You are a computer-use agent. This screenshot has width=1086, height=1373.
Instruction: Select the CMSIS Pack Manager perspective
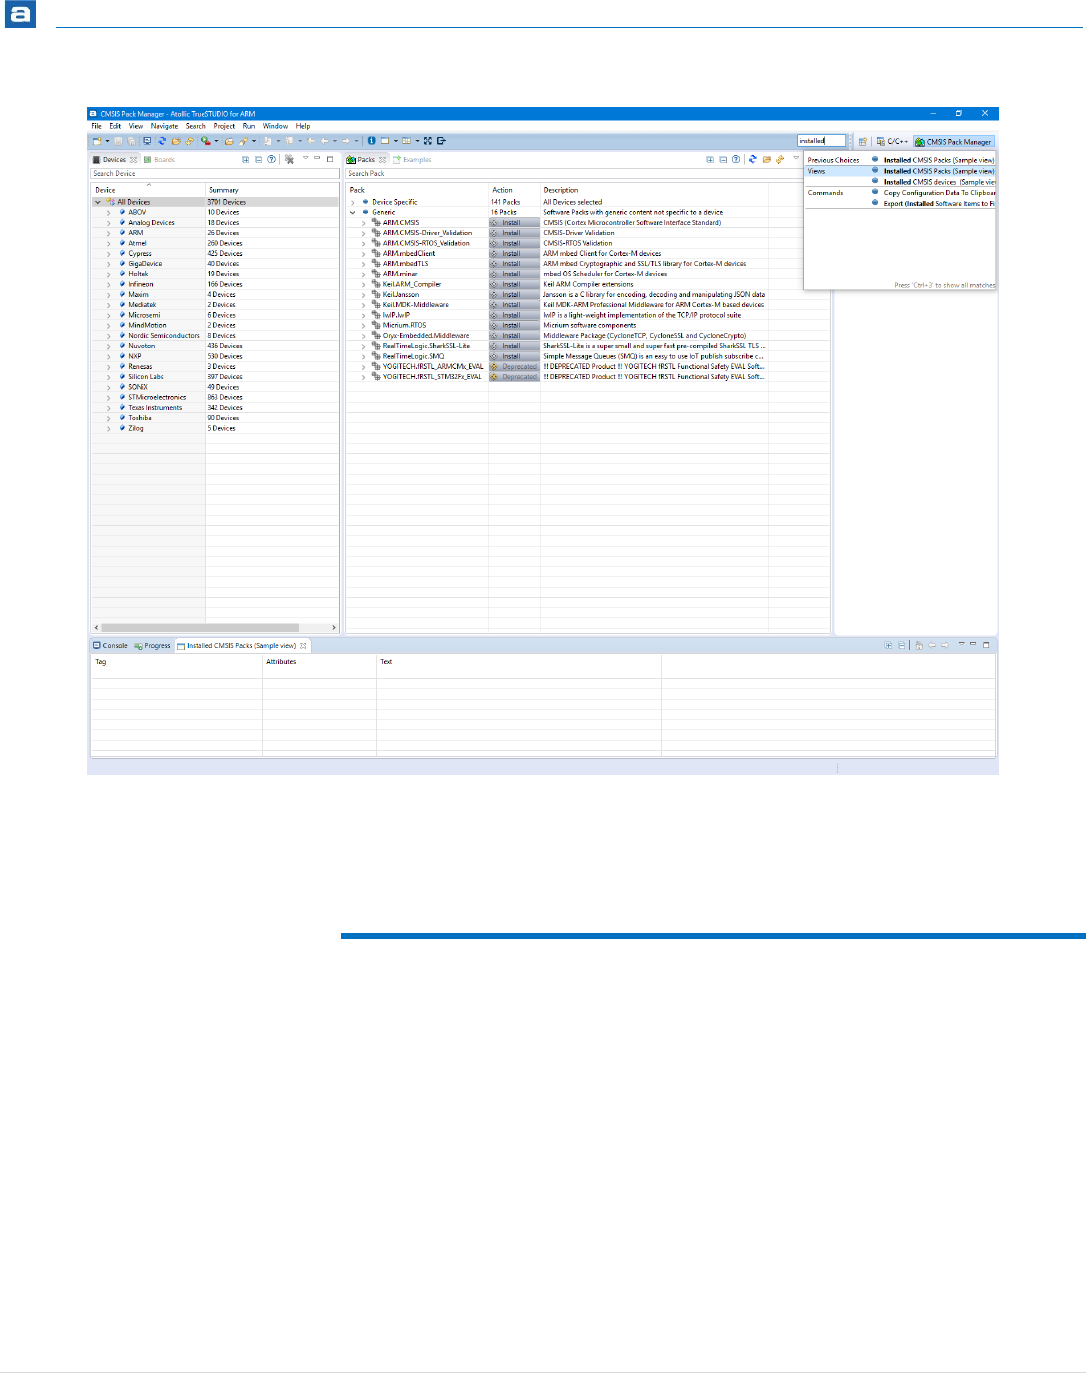(954, 142)
